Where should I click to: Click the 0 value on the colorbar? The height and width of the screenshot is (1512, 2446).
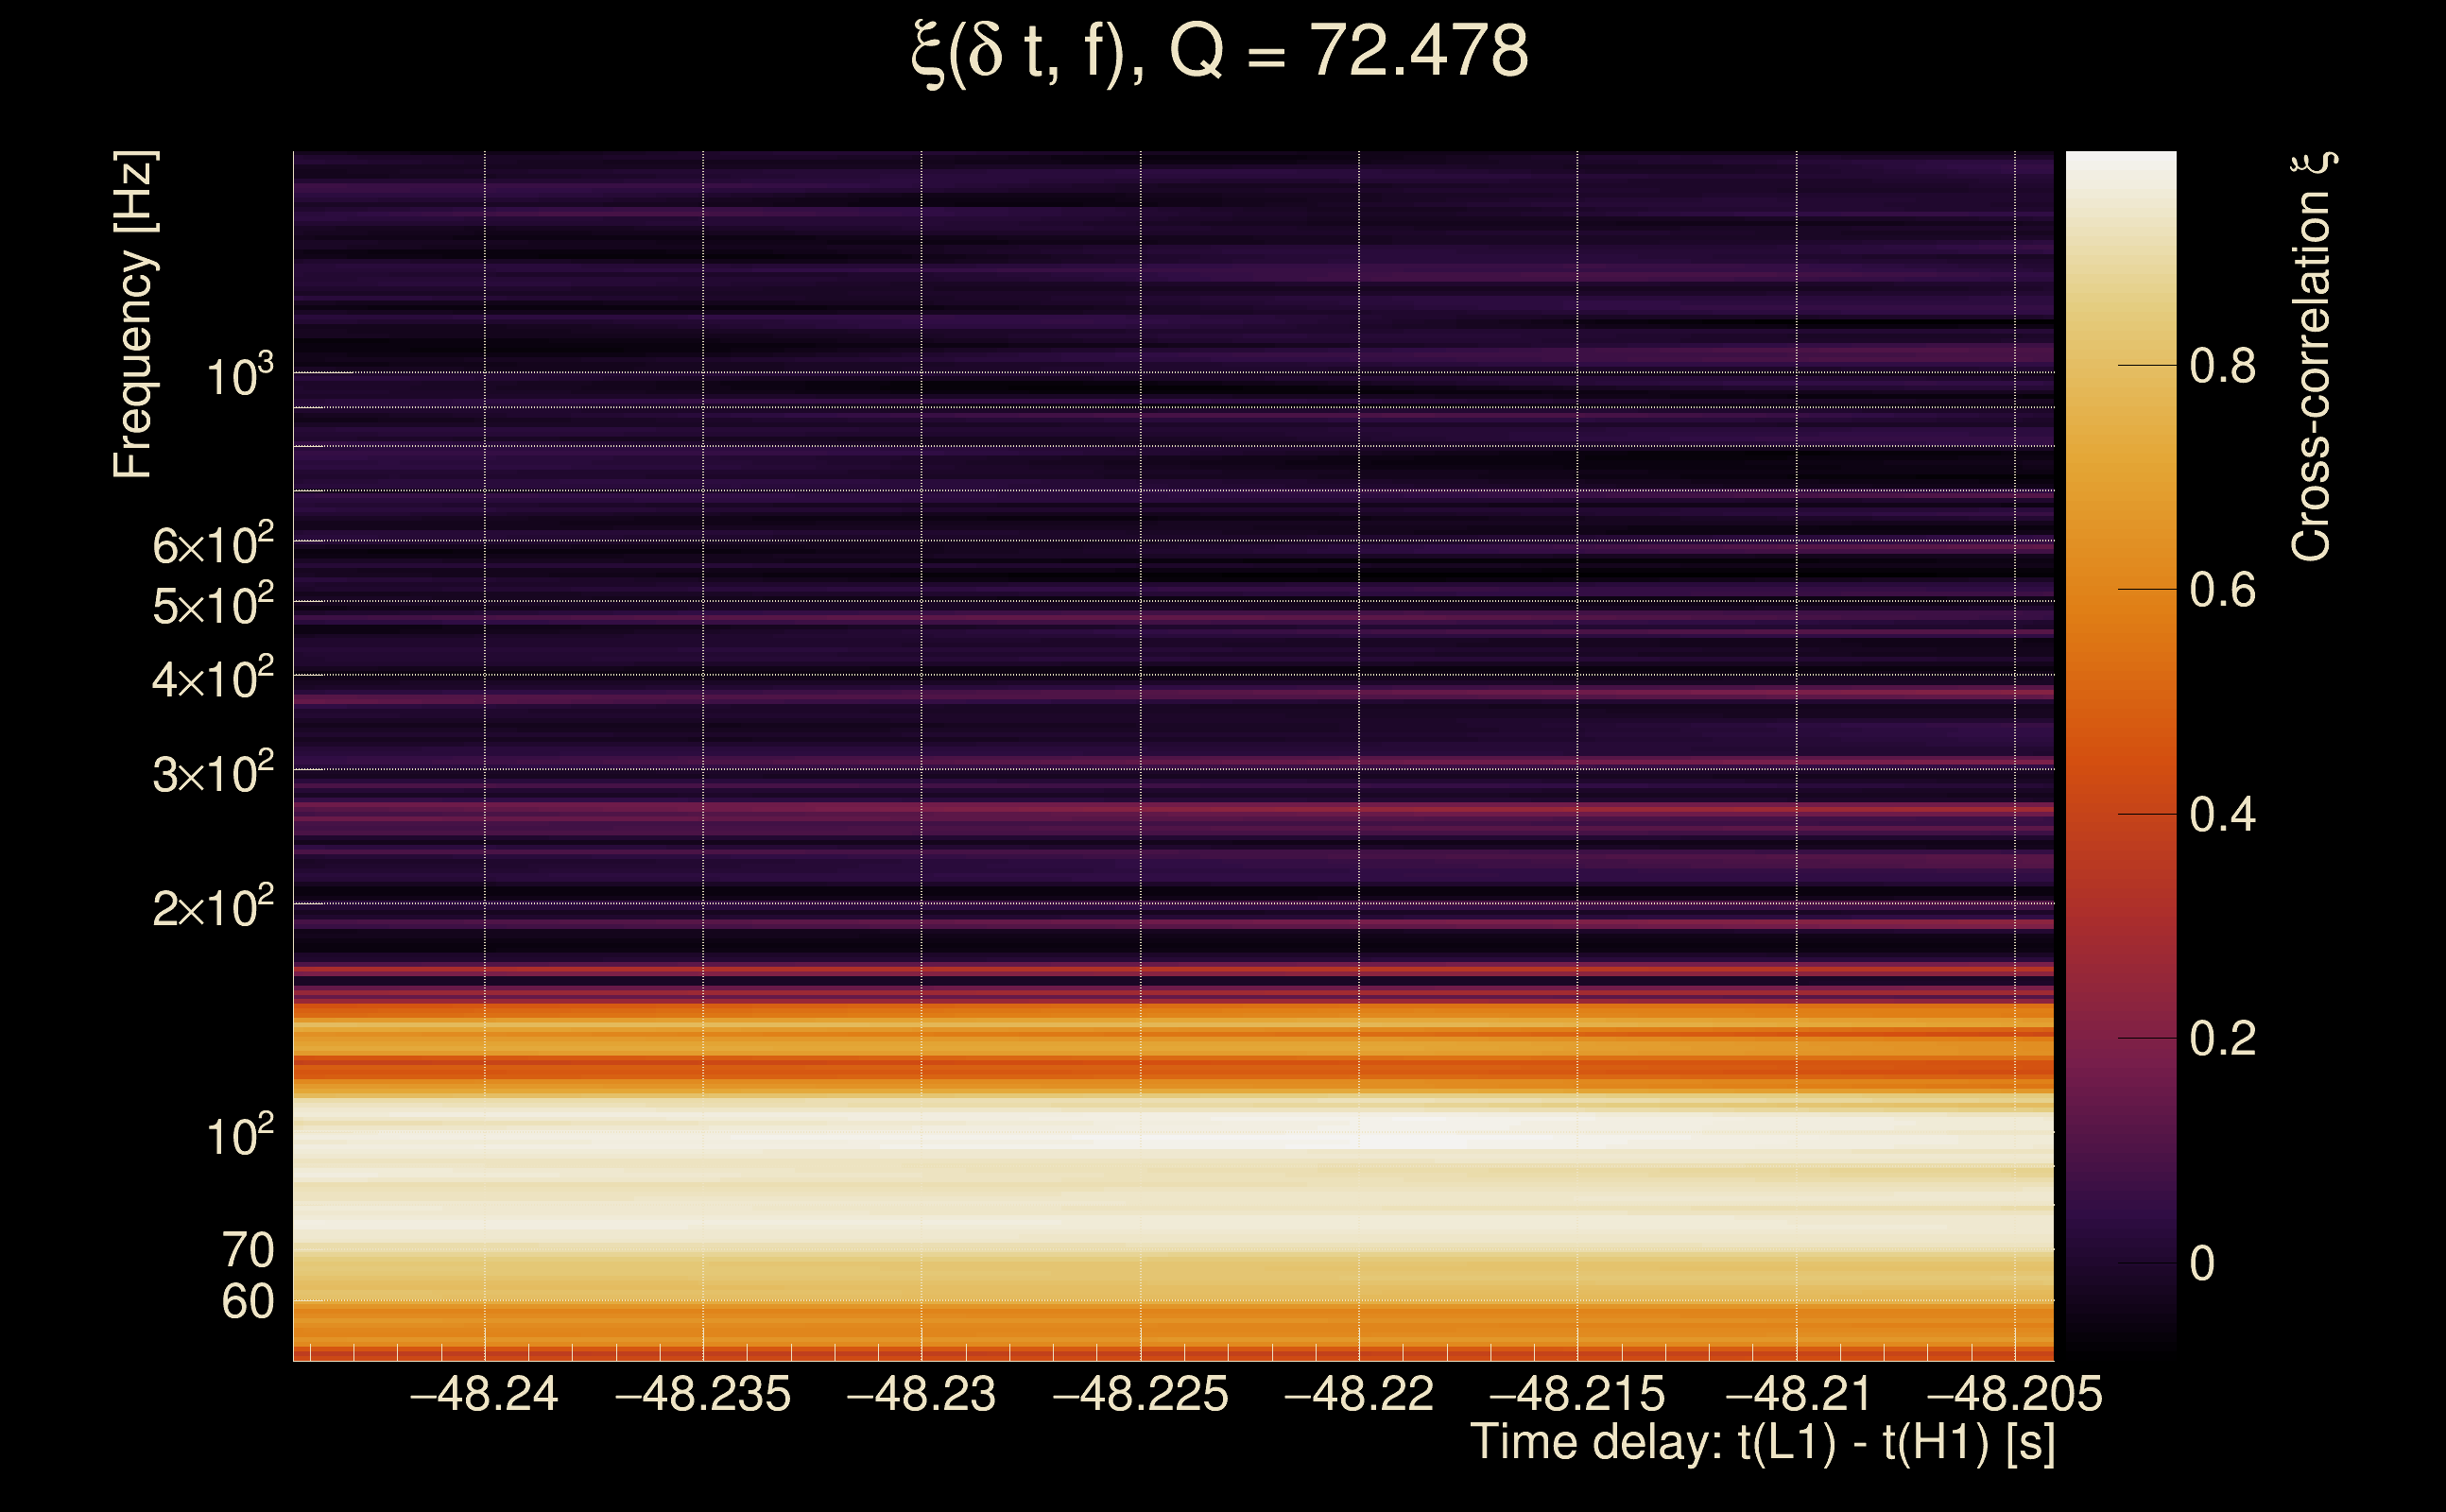pos(2202,1264)
